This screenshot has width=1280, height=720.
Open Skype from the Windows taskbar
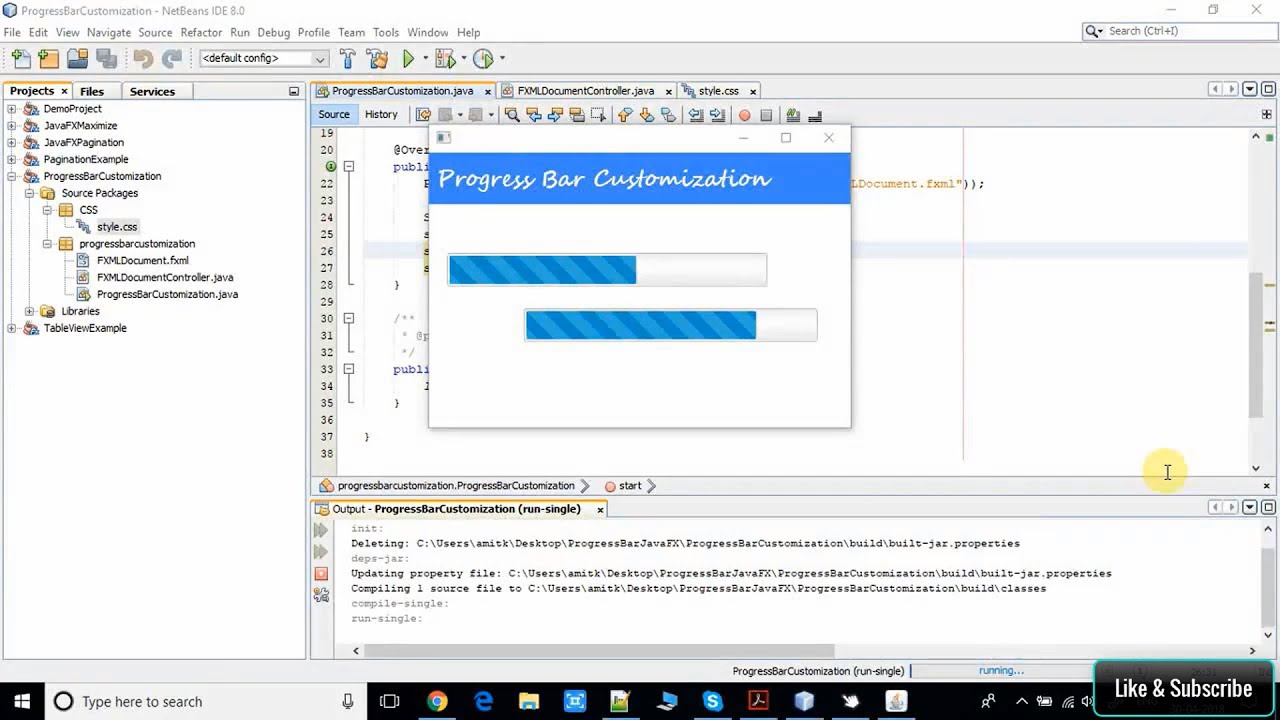(x=713, y=702)
